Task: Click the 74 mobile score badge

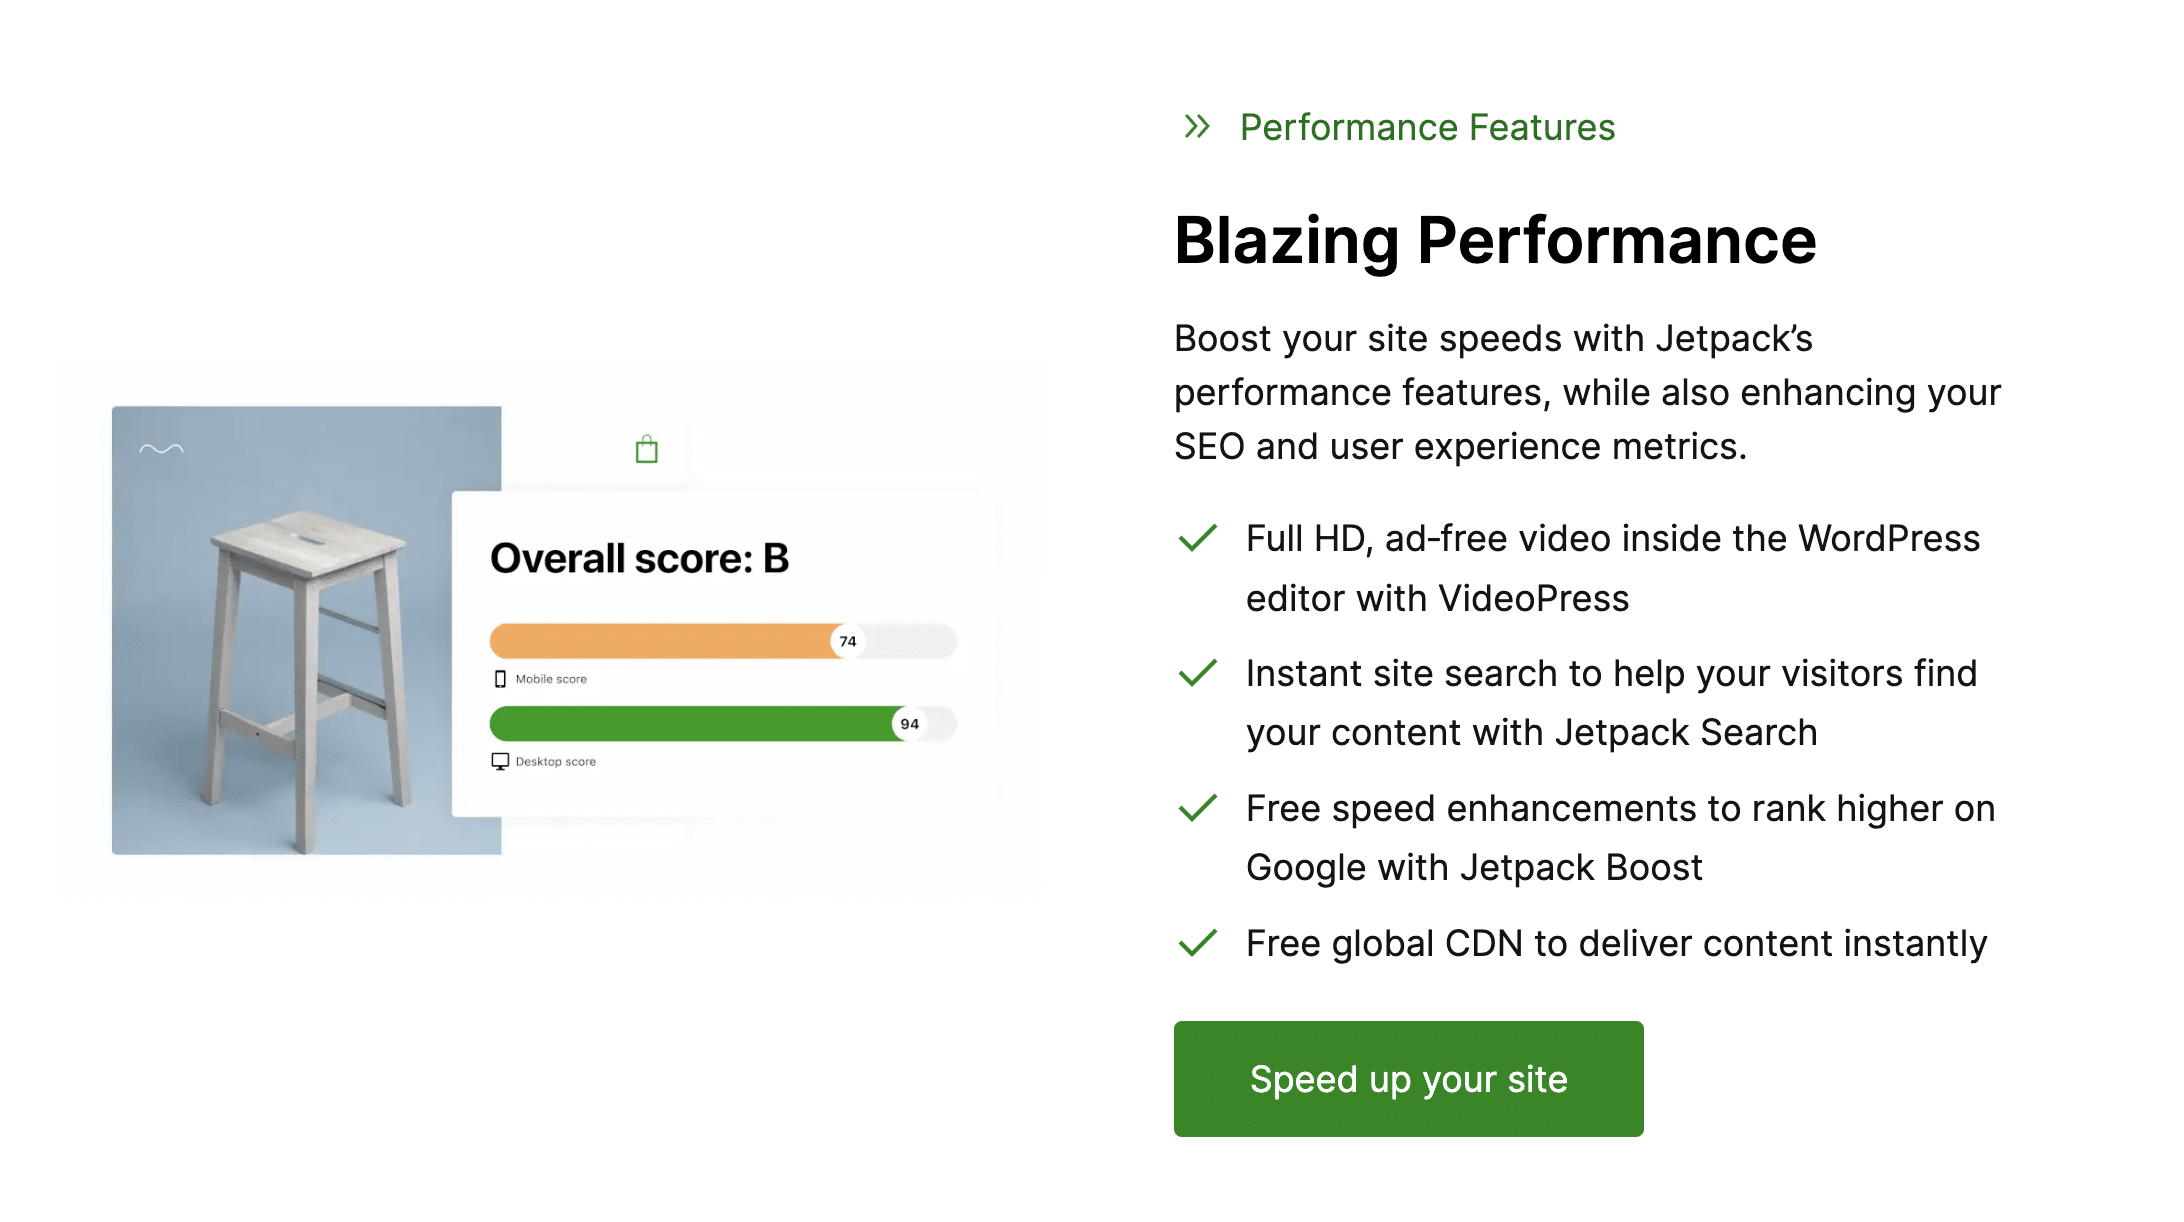Action: pos(848,641)
